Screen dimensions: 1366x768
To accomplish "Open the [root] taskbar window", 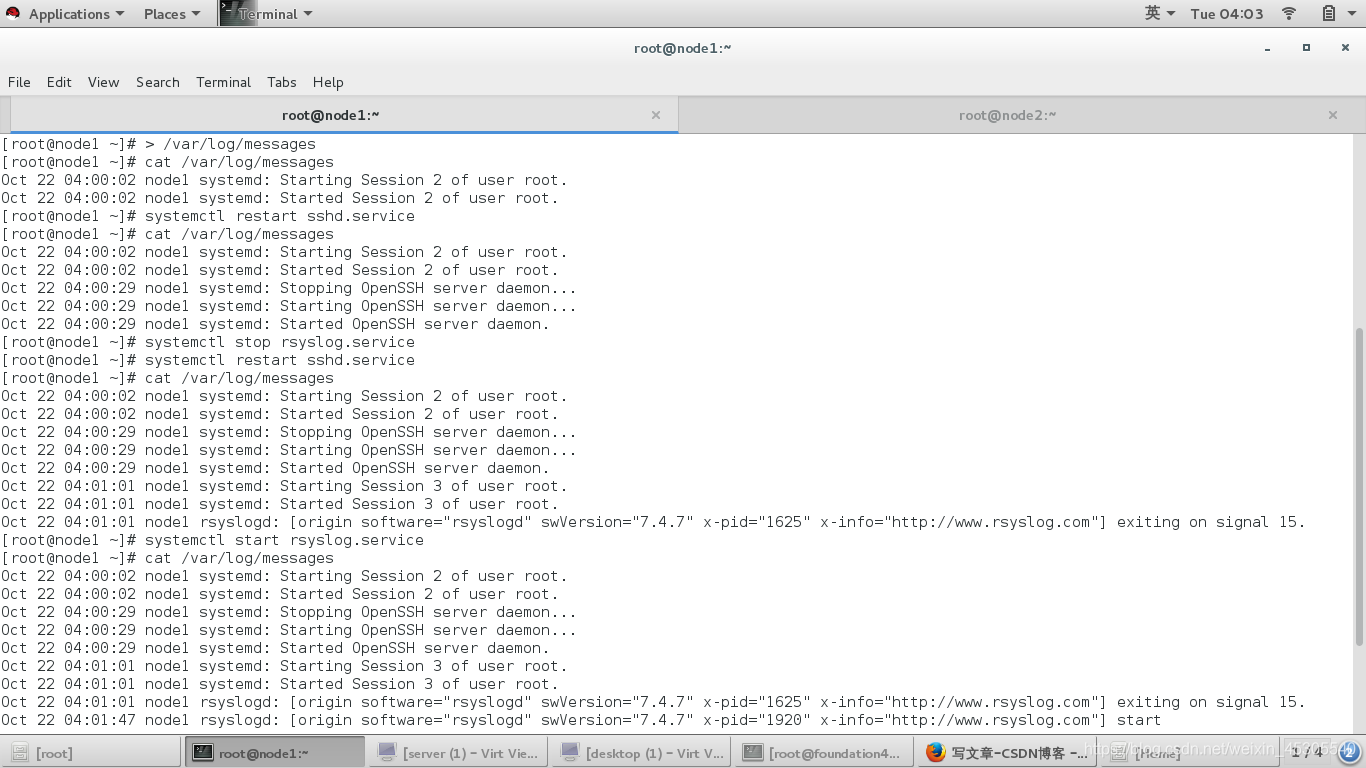I will [91, 753].
